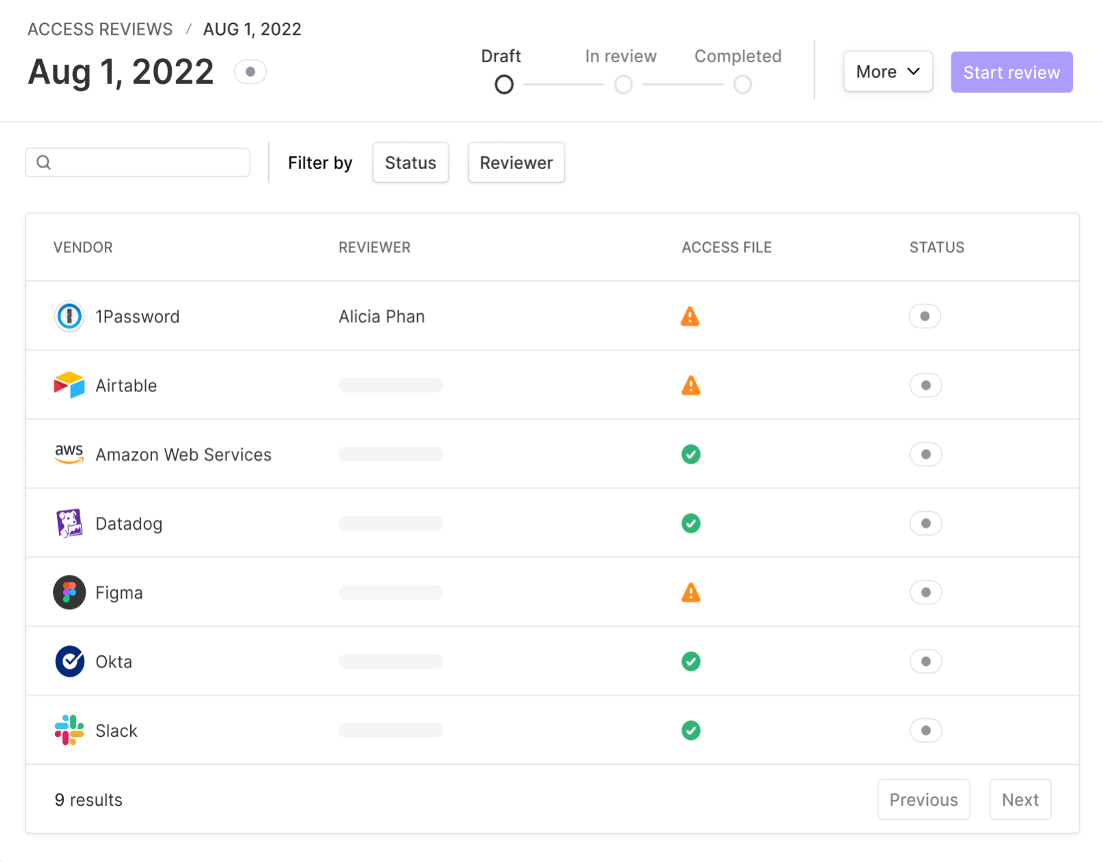Click the Okta vendor name

tap(114, 661)
